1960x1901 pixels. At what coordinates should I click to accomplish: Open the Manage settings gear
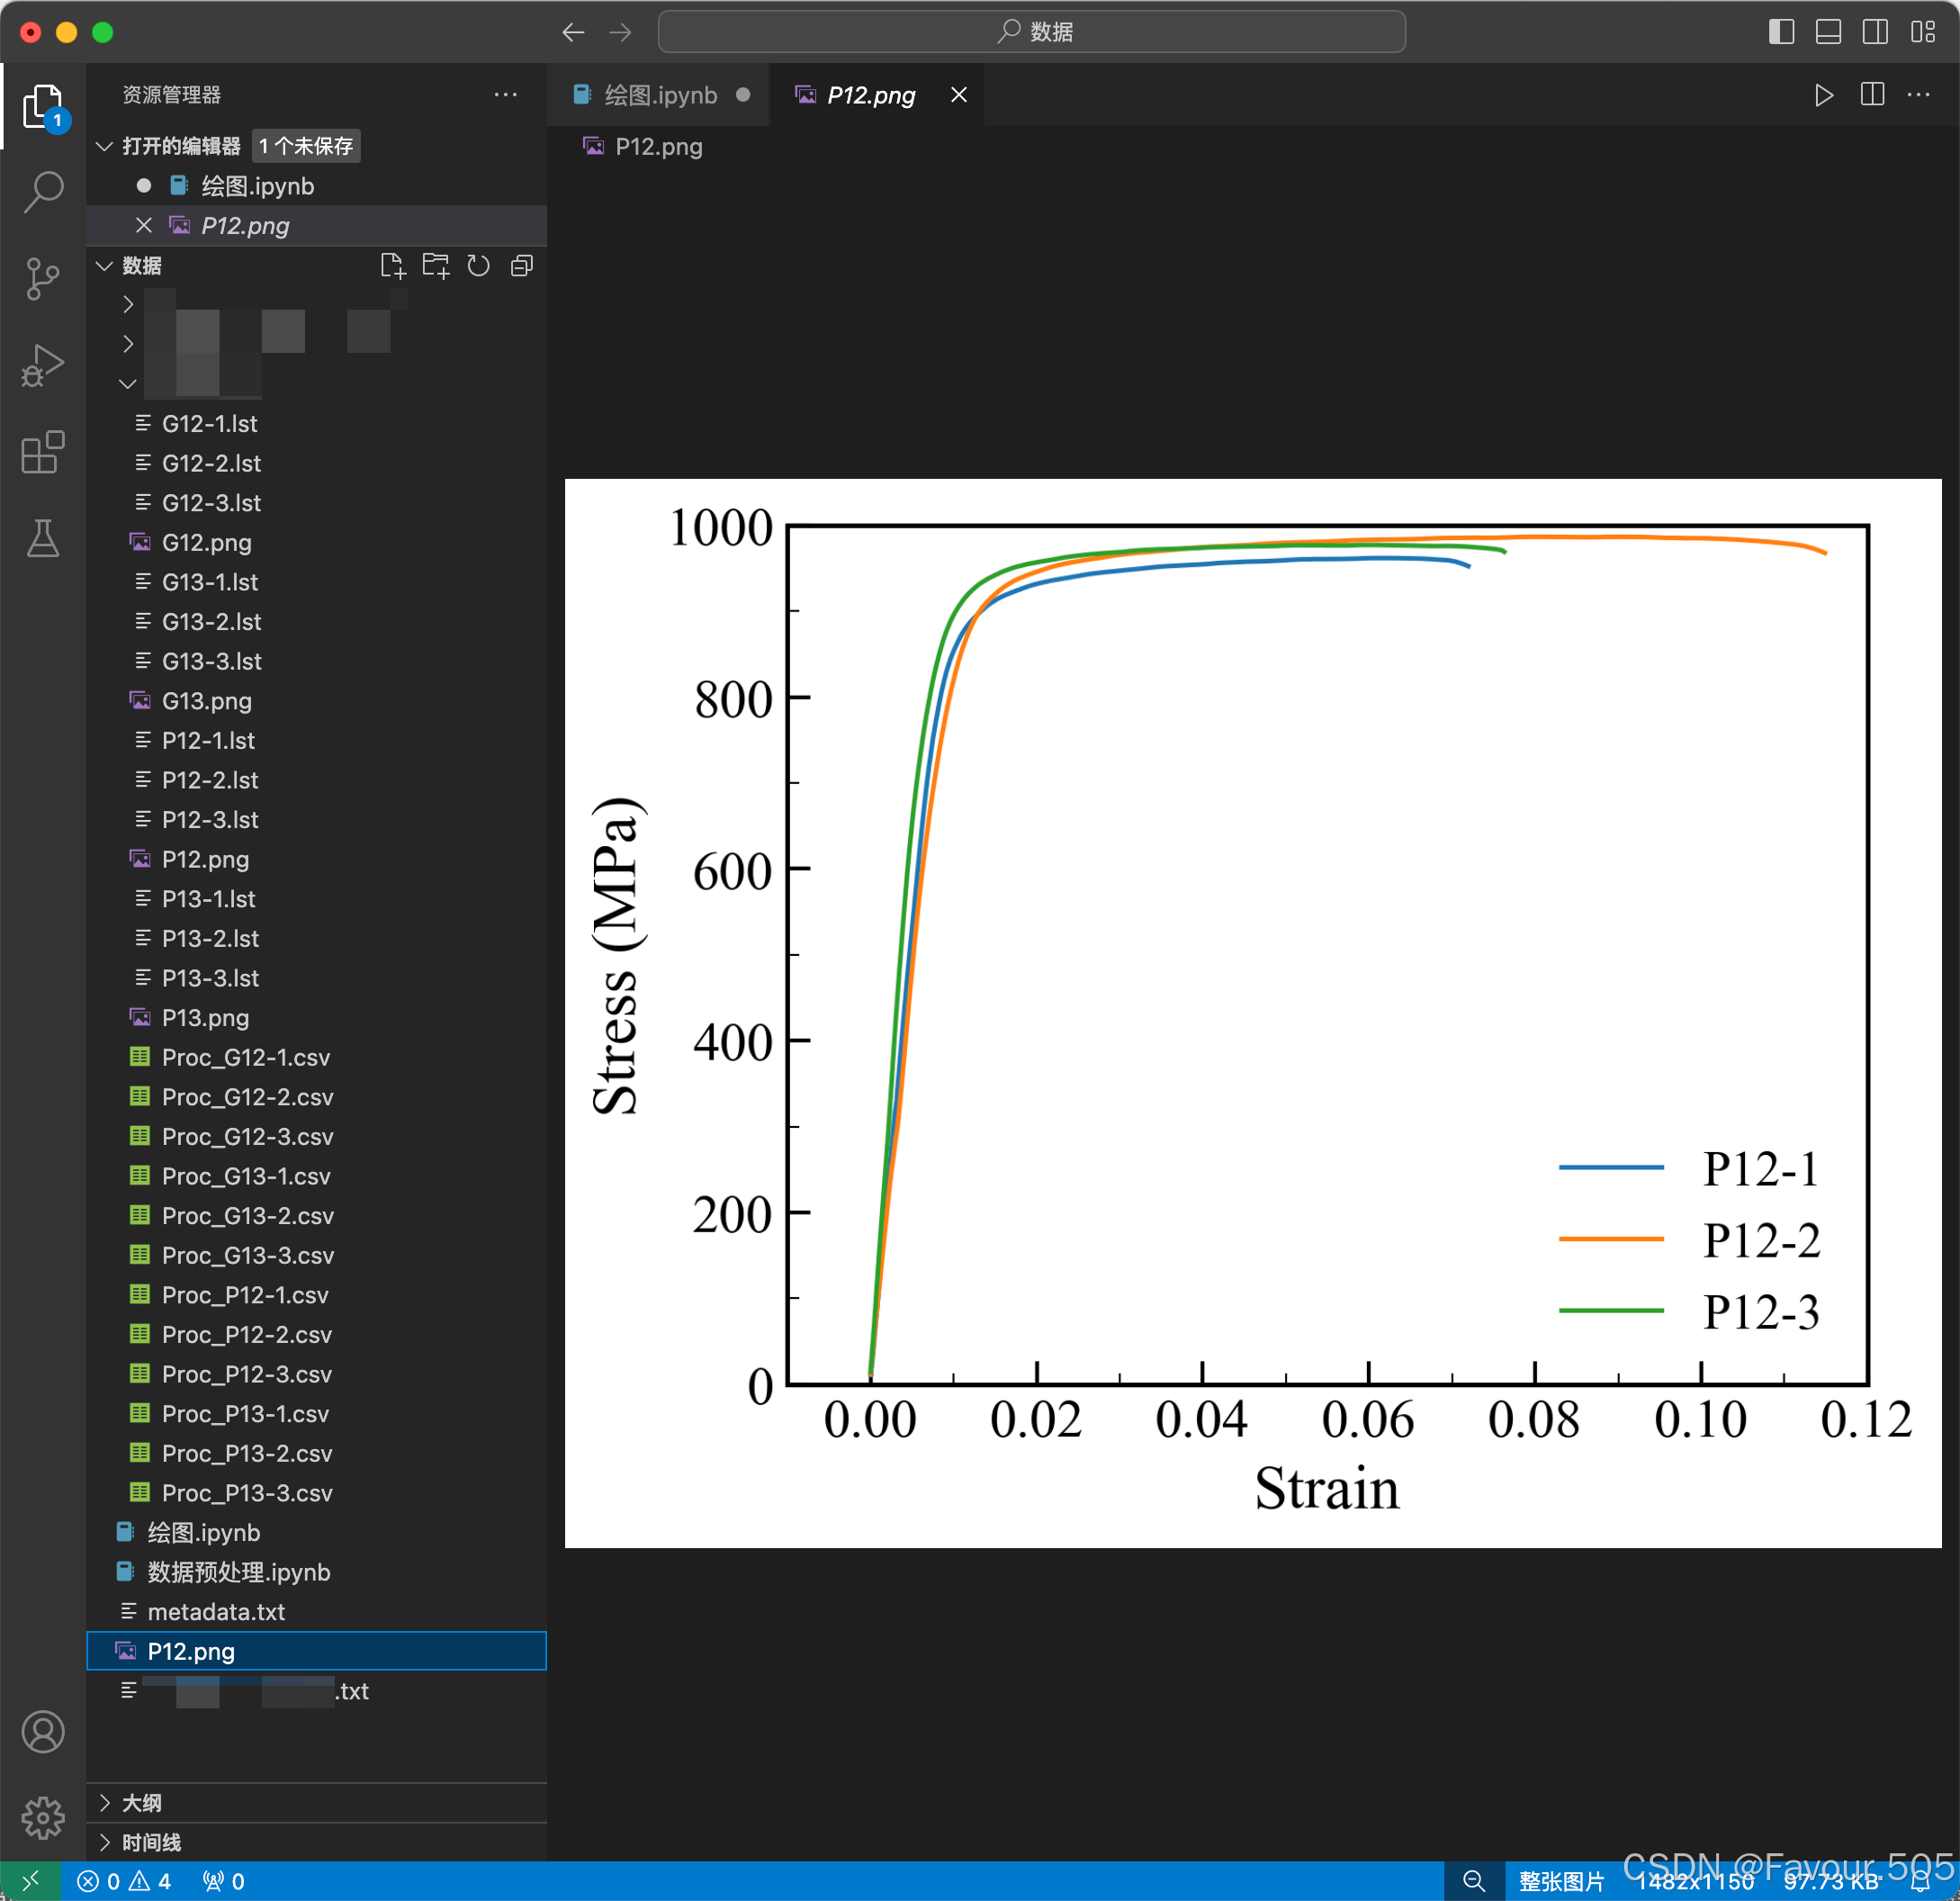pos(43,1817)
